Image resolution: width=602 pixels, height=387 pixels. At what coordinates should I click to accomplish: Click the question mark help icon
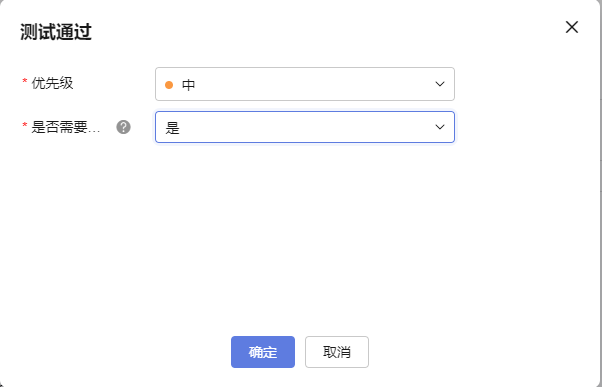(123, 127)
